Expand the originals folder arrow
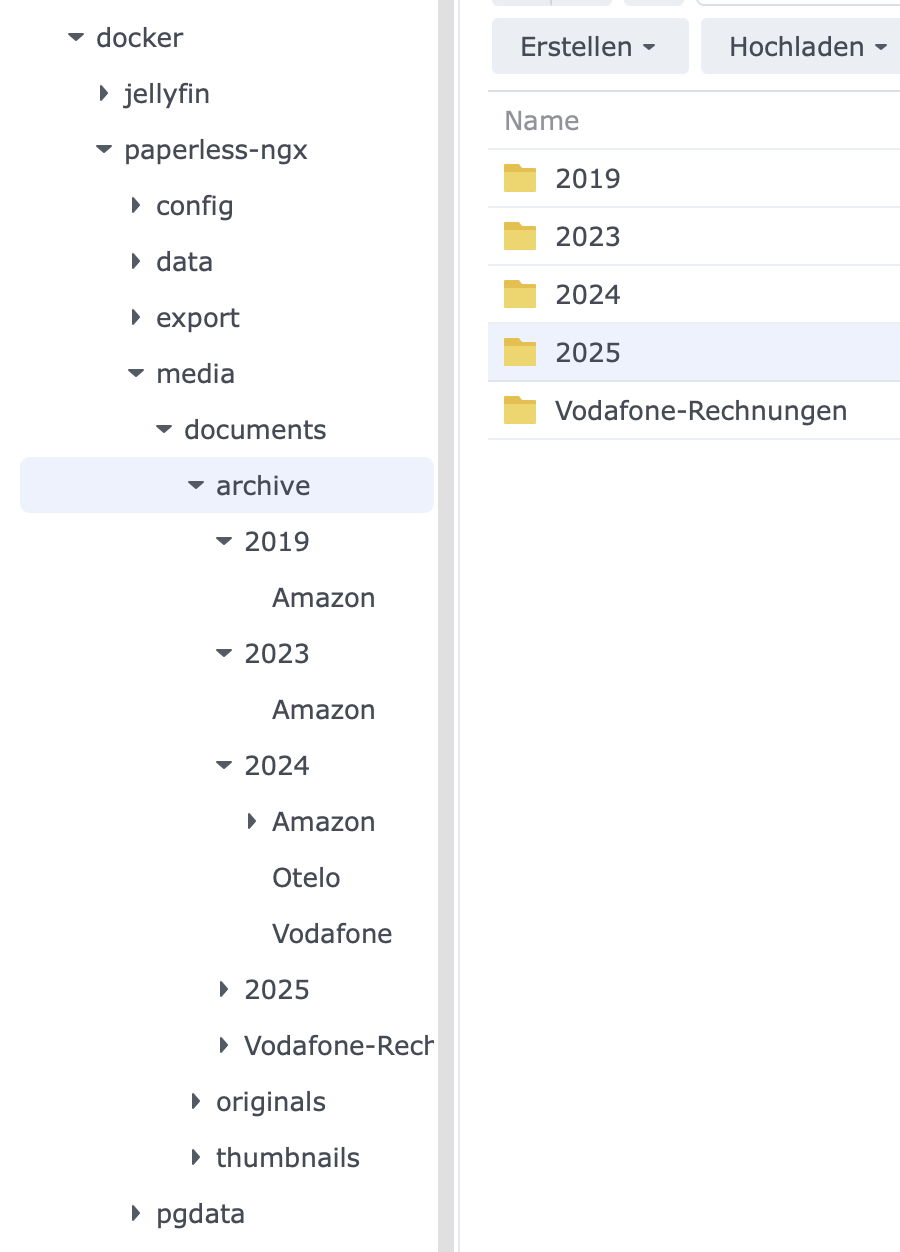Image resolution: width=900 pixels, height=1252 pixels. tap(196, 1102)
